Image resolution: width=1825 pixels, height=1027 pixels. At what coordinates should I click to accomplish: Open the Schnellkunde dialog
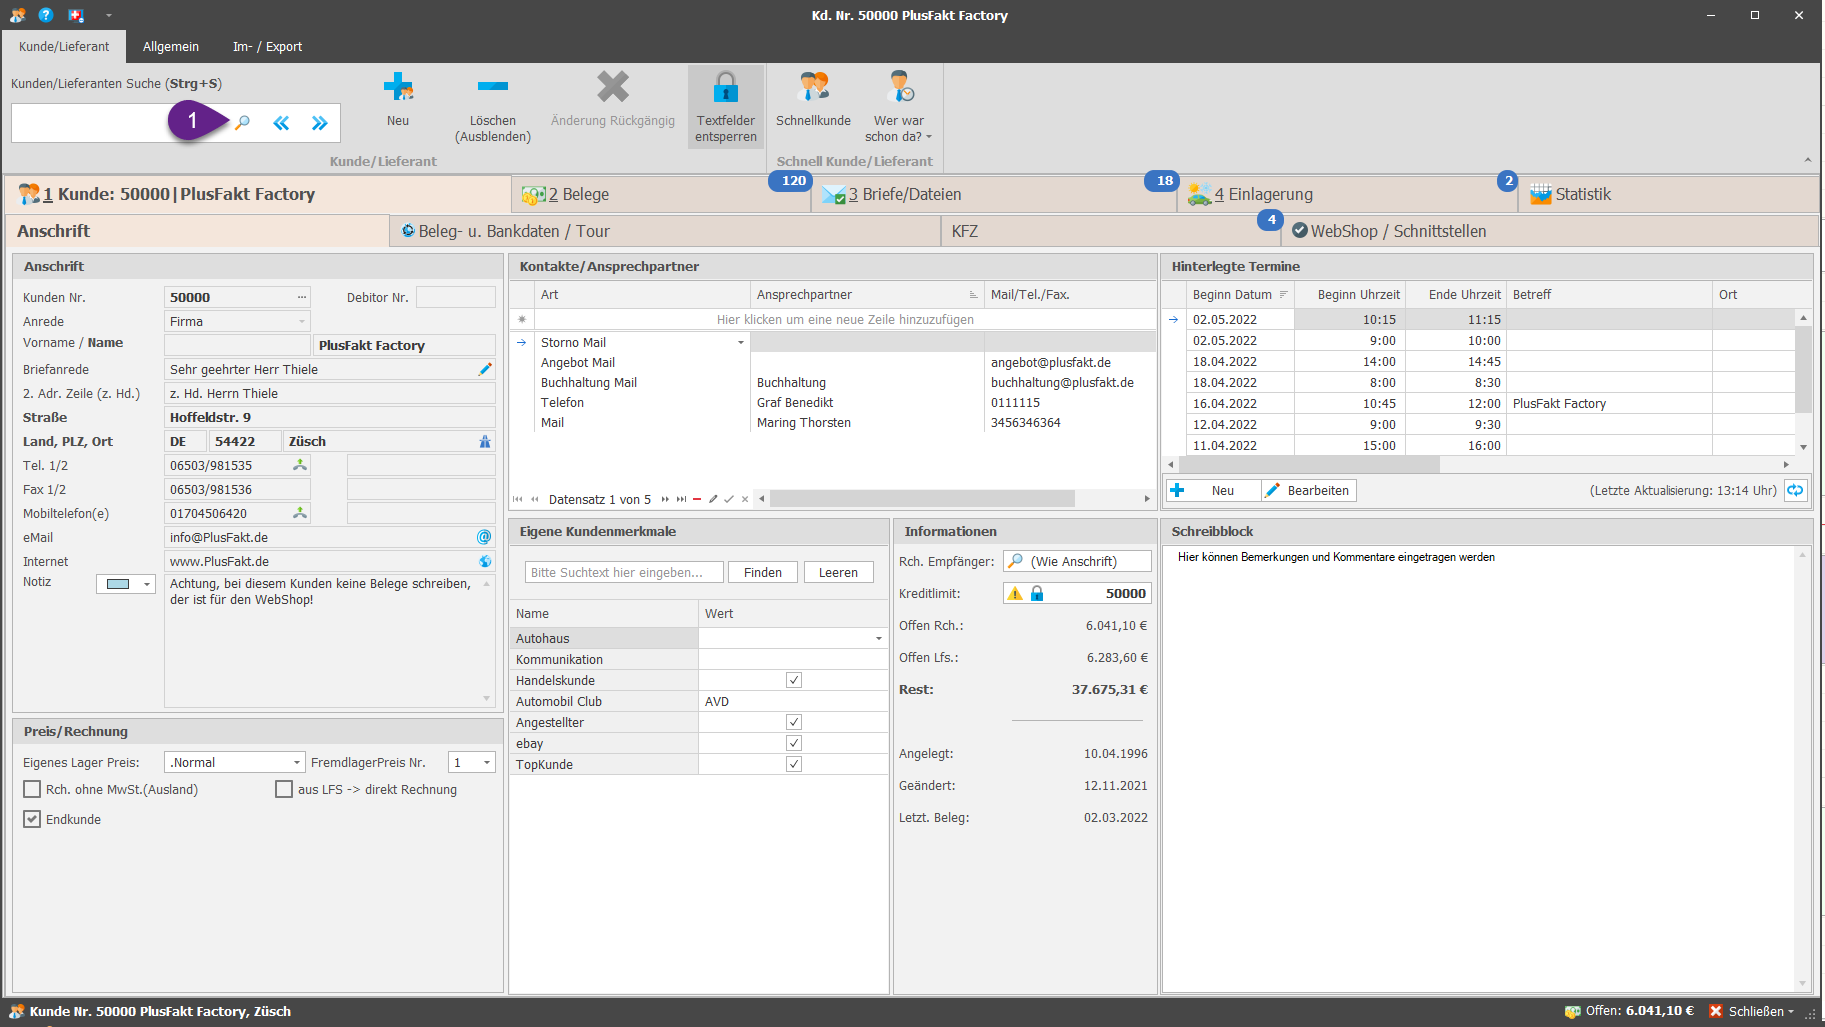[813, 100]
